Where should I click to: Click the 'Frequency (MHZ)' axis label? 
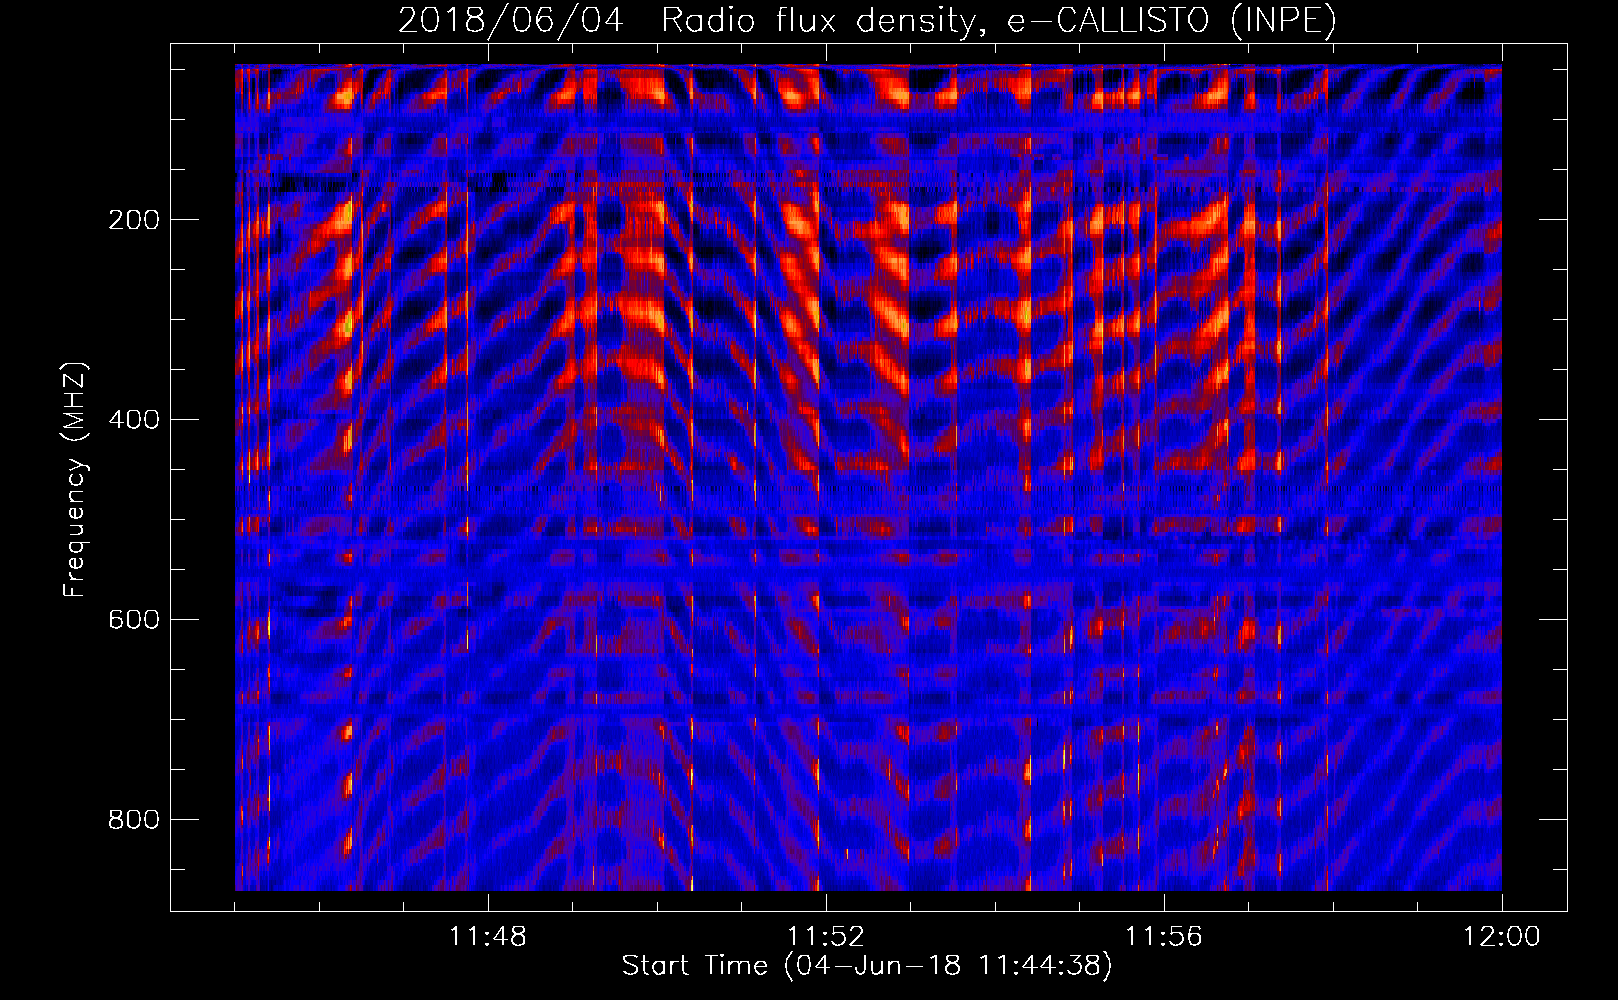click(75, 479)
